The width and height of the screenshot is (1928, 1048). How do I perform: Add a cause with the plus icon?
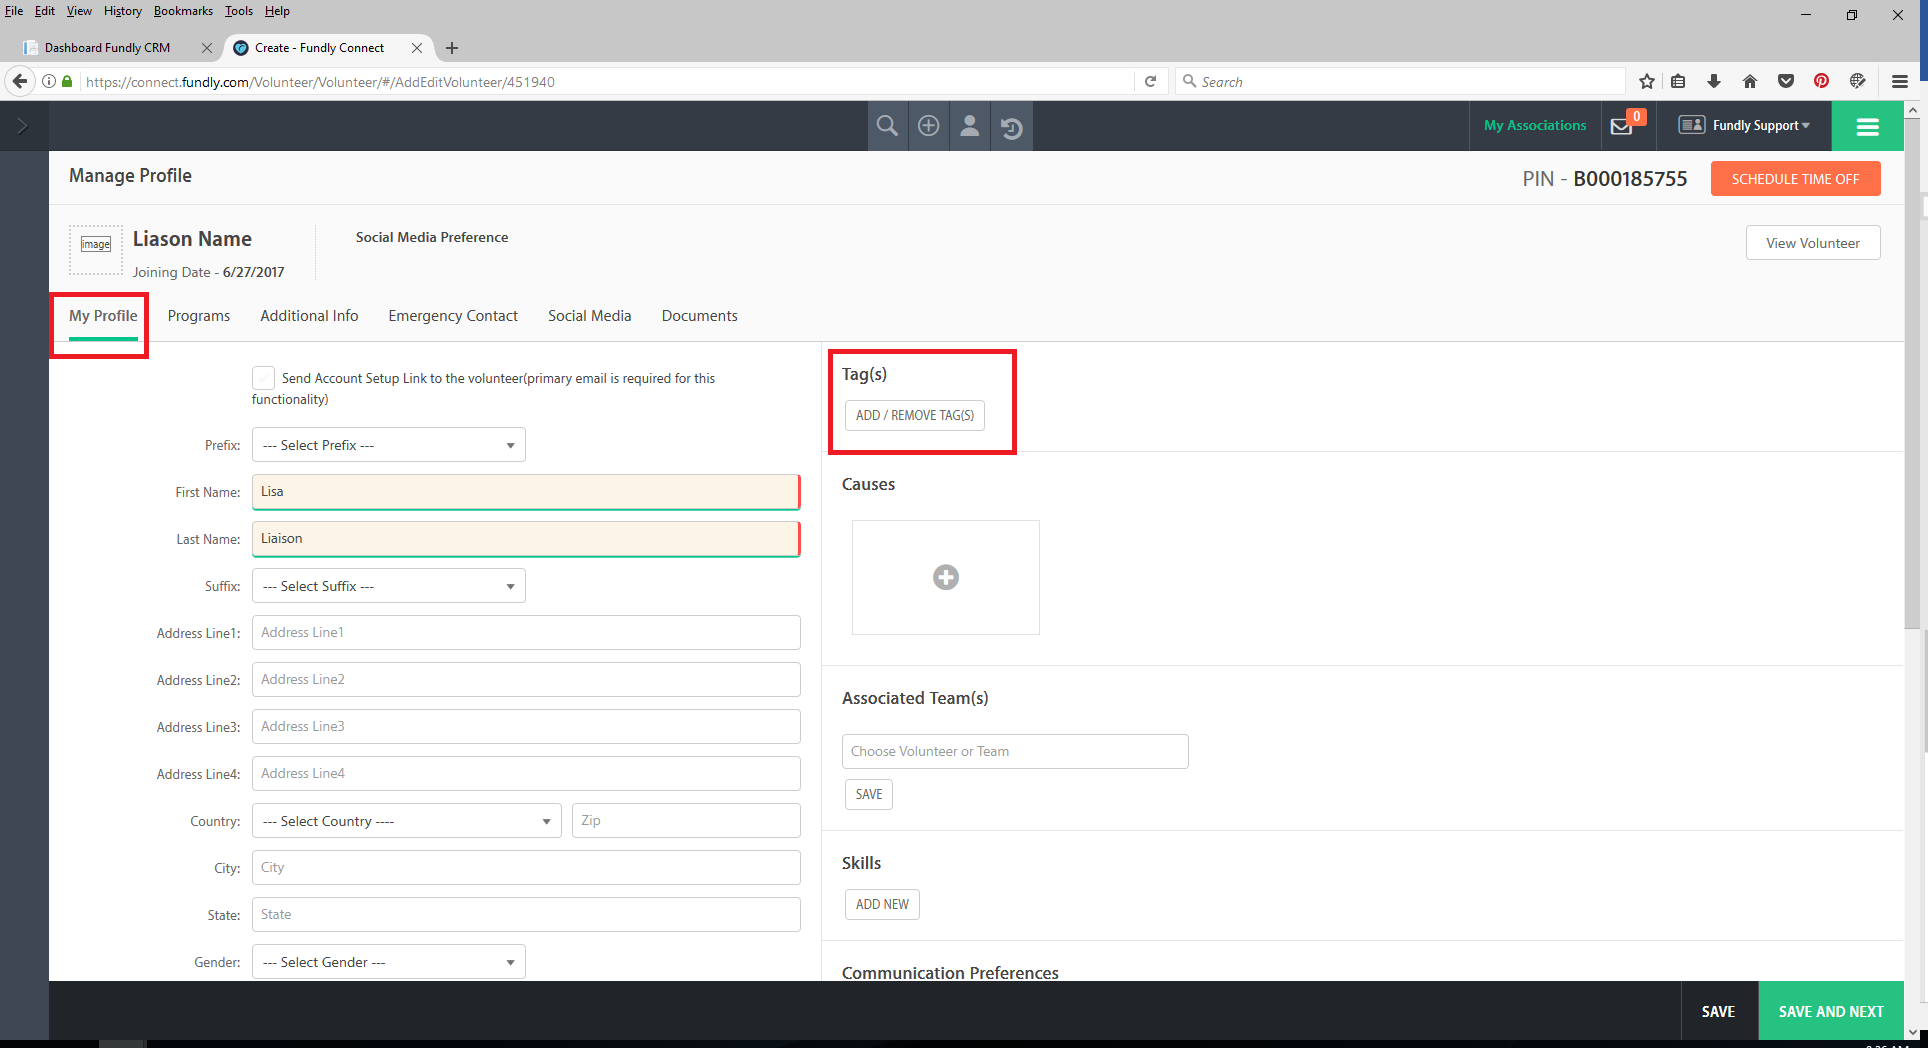[946, 577]
